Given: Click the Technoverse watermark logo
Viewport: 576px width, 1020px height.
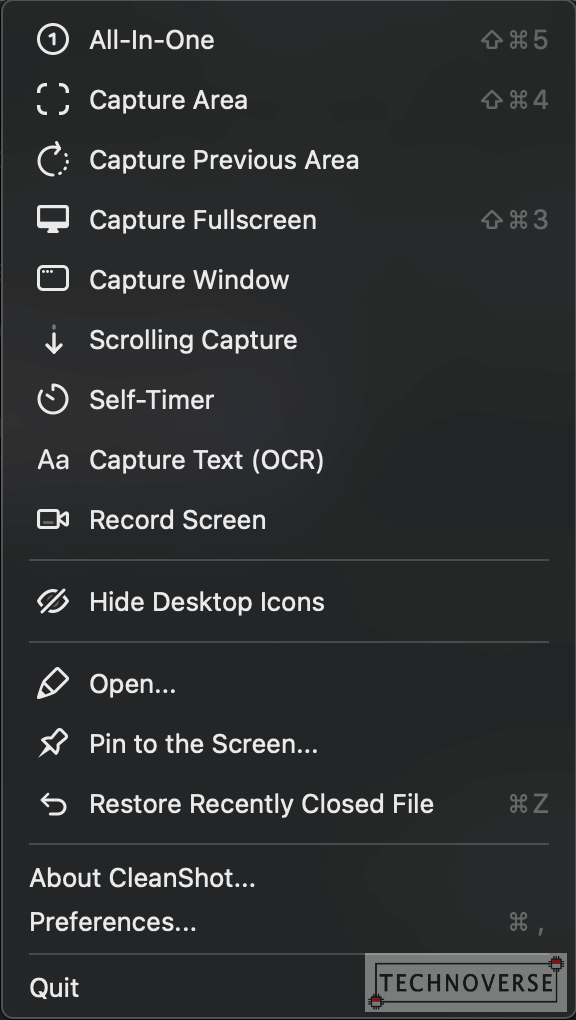Looking at the screenshot, I should (466, 982).
